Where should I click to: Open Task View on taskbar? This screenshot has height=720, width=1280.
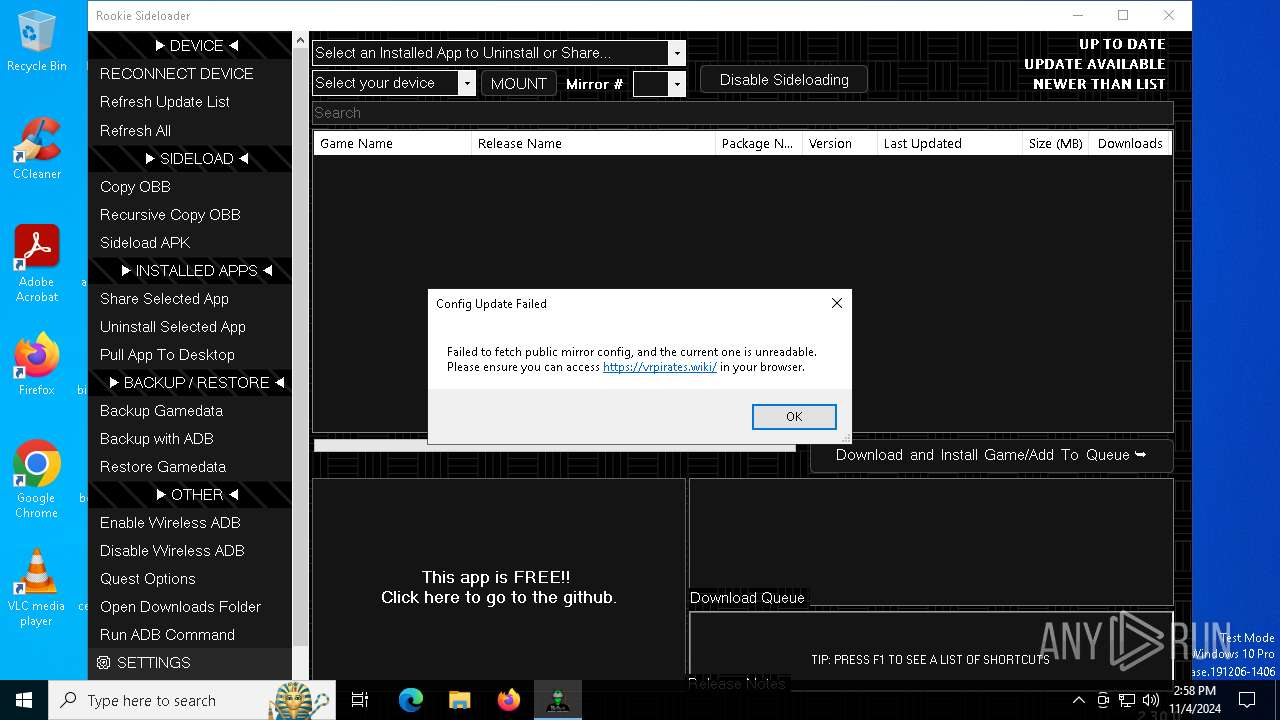click(360, 700)
